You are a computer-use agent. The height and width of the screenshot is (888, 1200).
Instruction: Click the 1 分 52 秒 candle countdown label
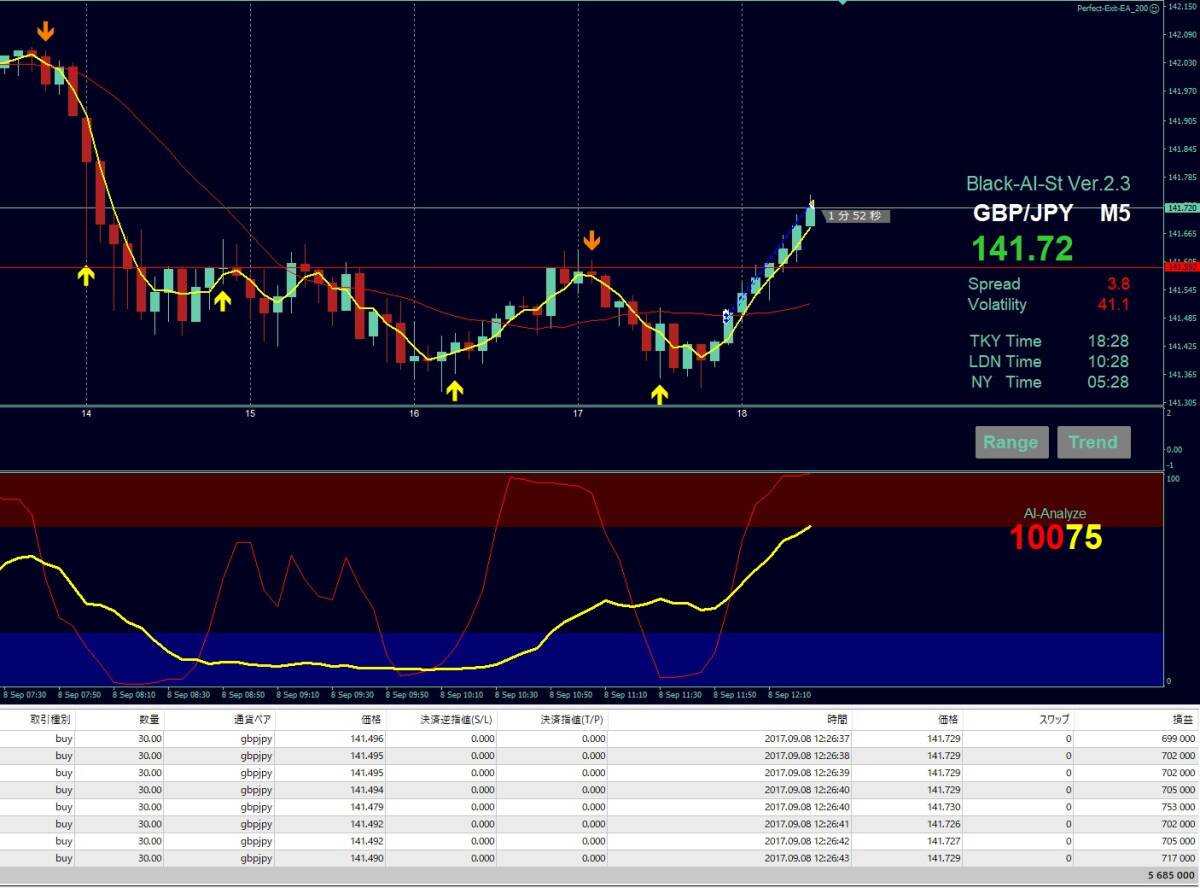[x=854, y=215]
